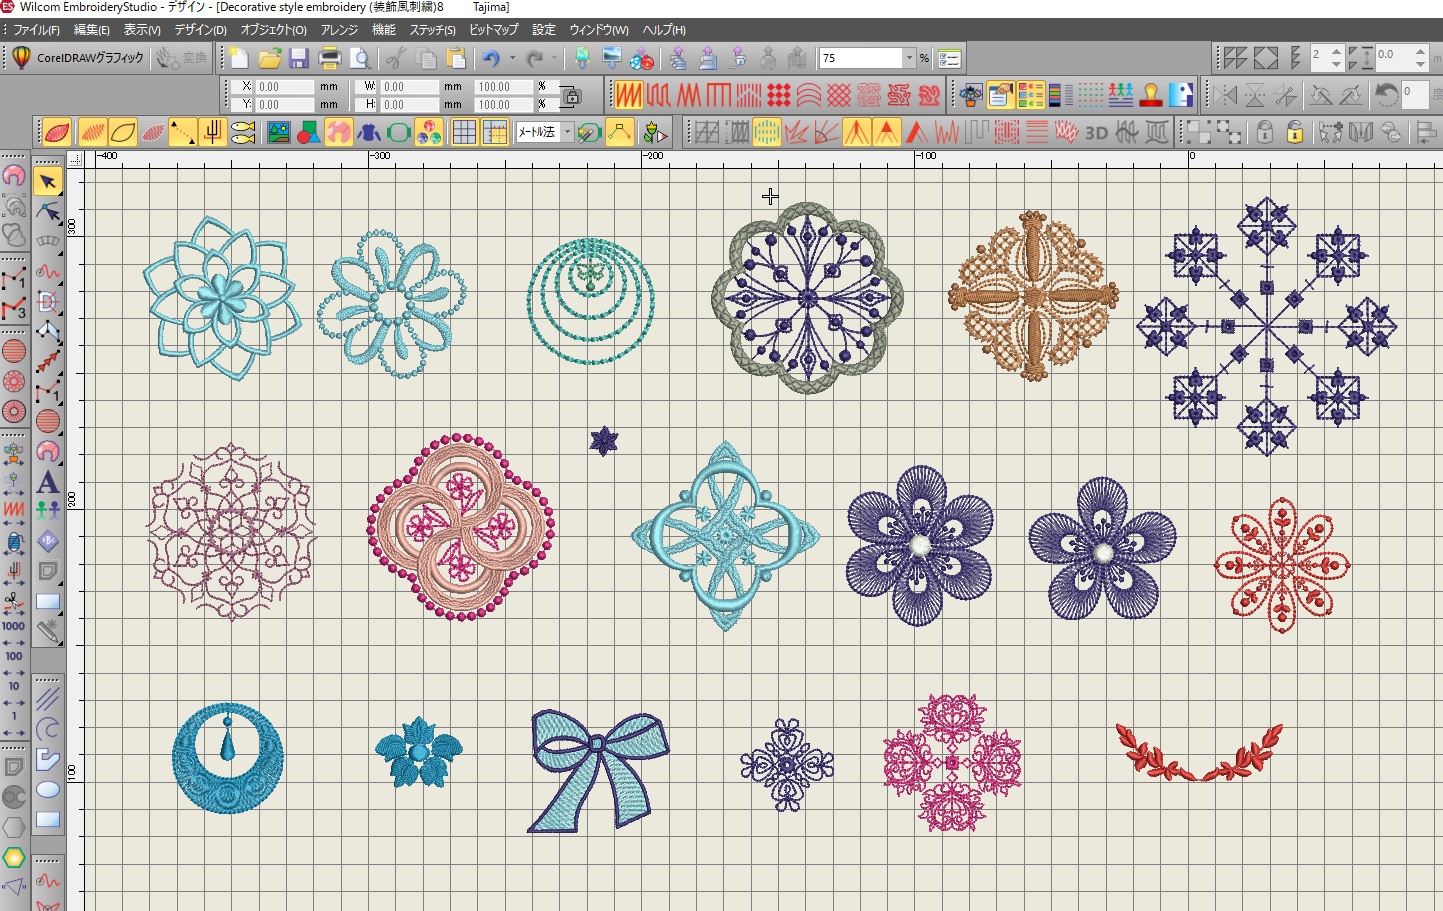This screenshot has height=911, width=1443.
Task: Toggle Show Needle Points dotted-line icon
Action: [182, 132]
